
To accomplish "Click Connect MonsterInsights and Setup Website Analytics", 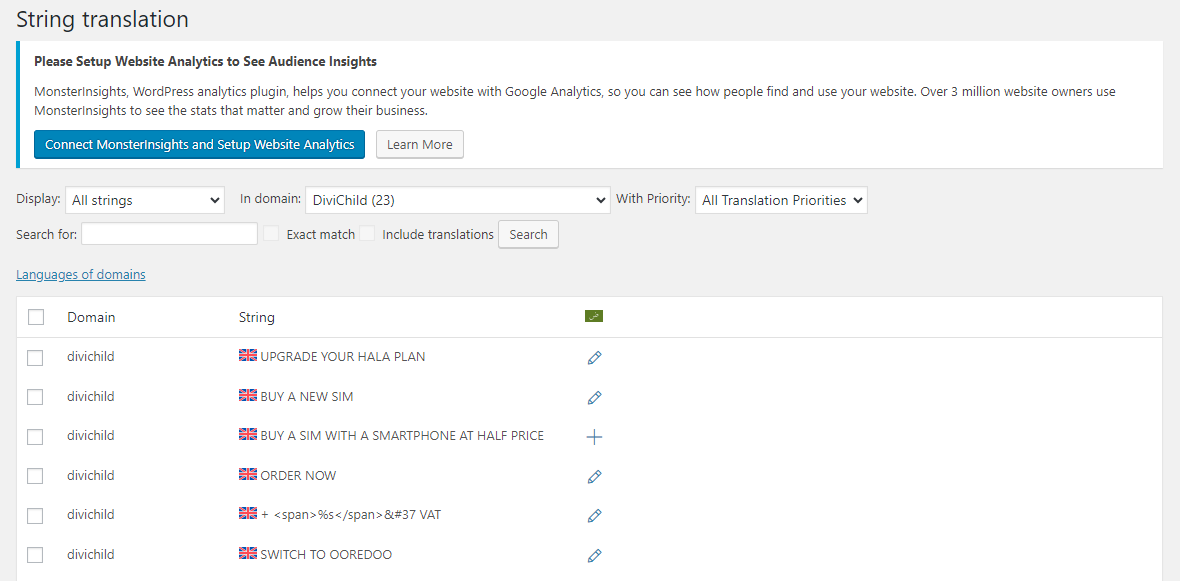I will (199, 144).
